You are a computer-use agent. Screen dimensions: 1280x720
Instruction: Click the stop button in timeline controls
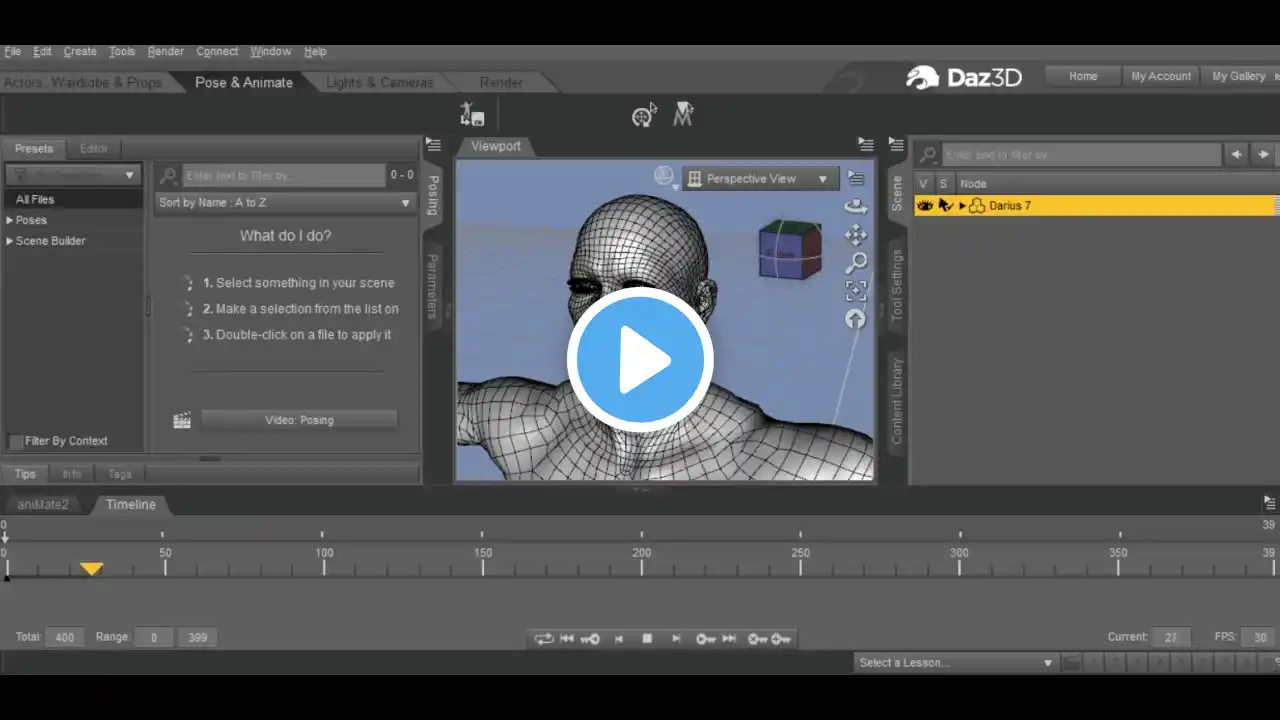pyautogui.click(x=647, y=639)
